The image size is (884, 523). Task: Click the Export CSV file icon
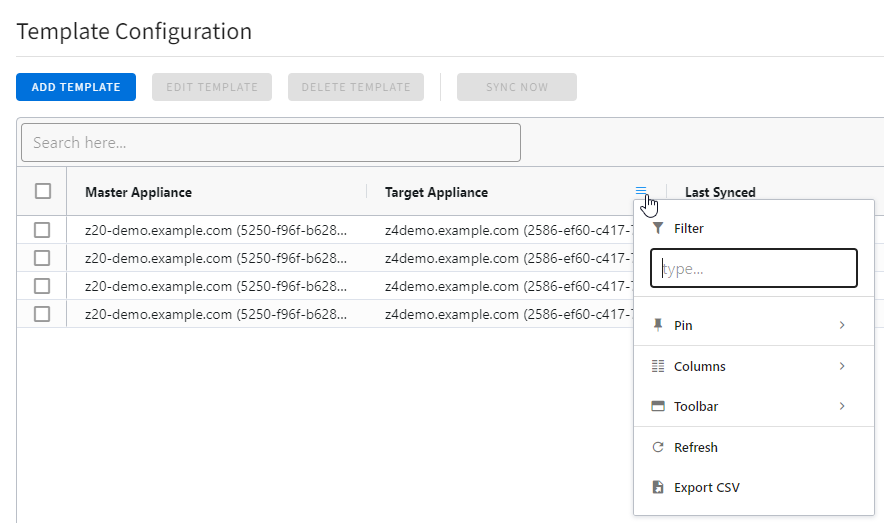(x=657, y=487)
